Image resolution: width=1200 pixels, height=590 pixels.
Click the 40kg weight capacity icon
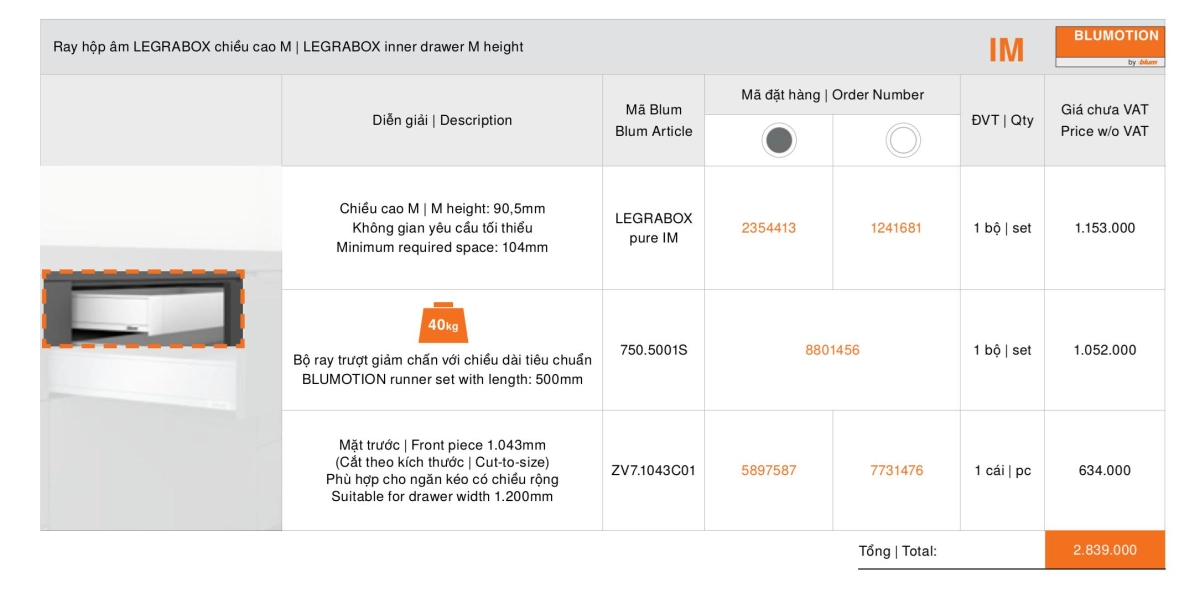click(x=442, y=322)
